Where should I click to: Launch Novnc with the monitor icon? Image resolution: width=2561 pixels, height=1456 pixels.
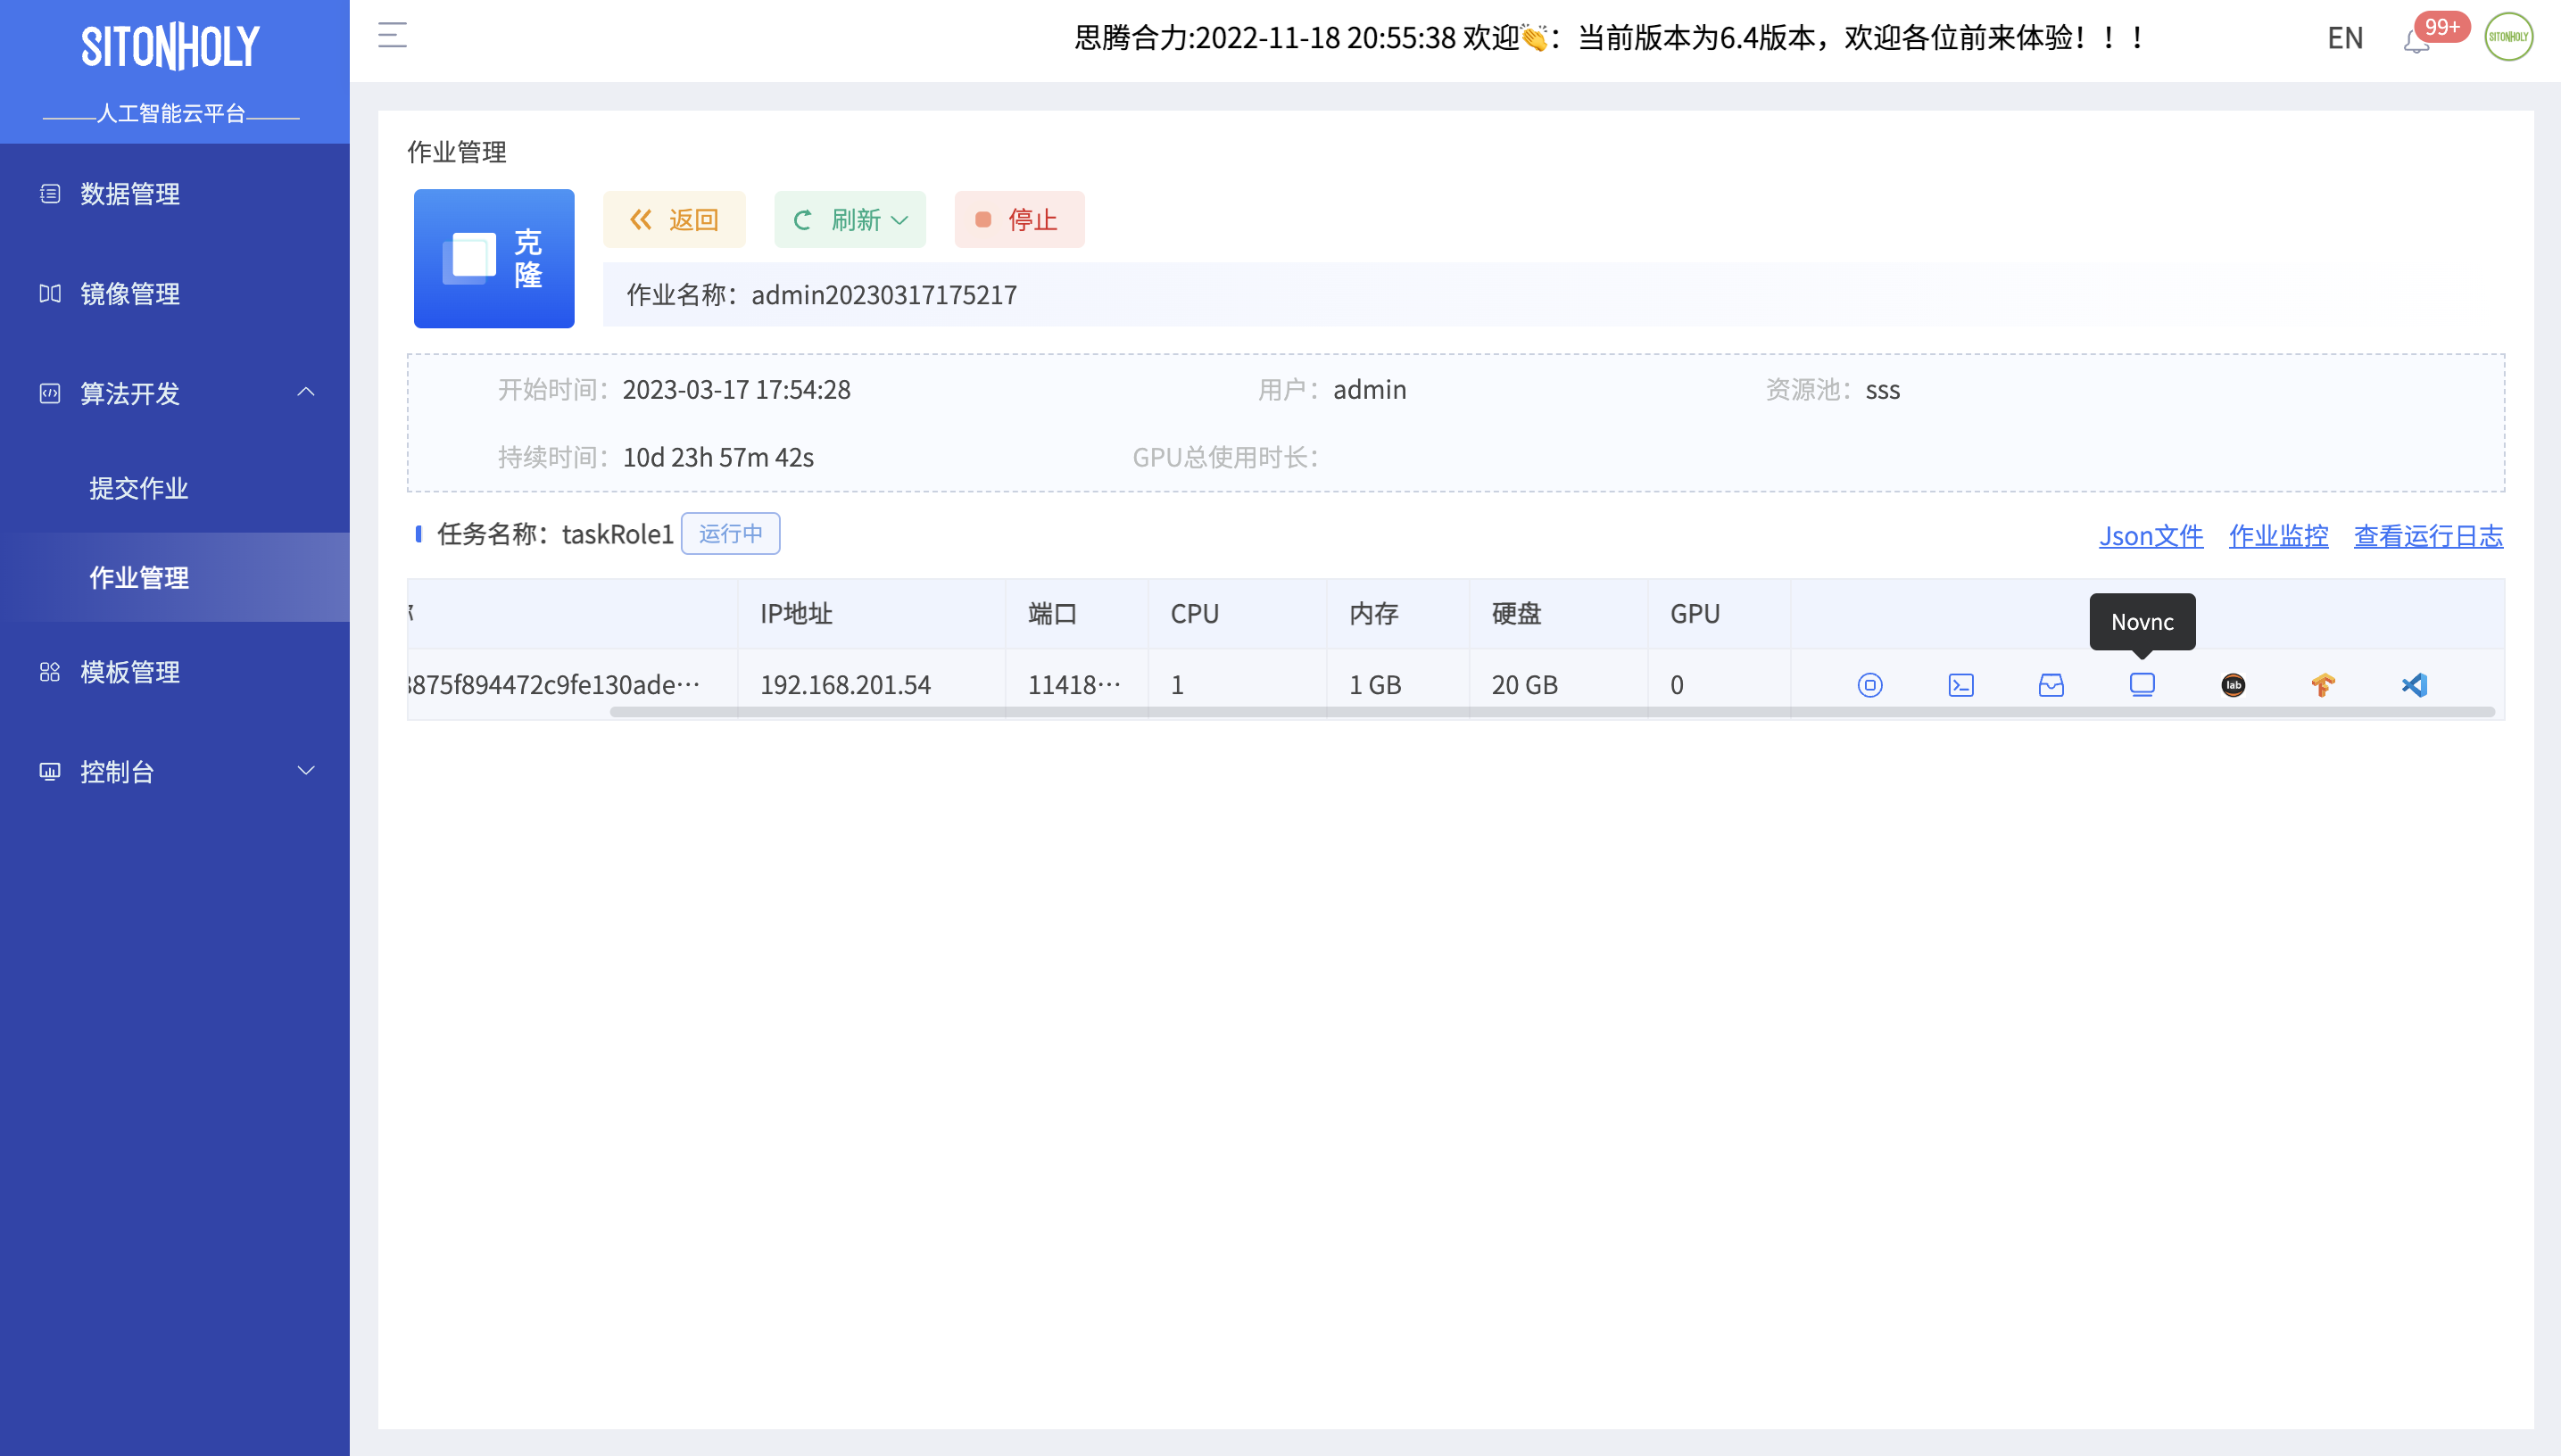point(2142,685)
